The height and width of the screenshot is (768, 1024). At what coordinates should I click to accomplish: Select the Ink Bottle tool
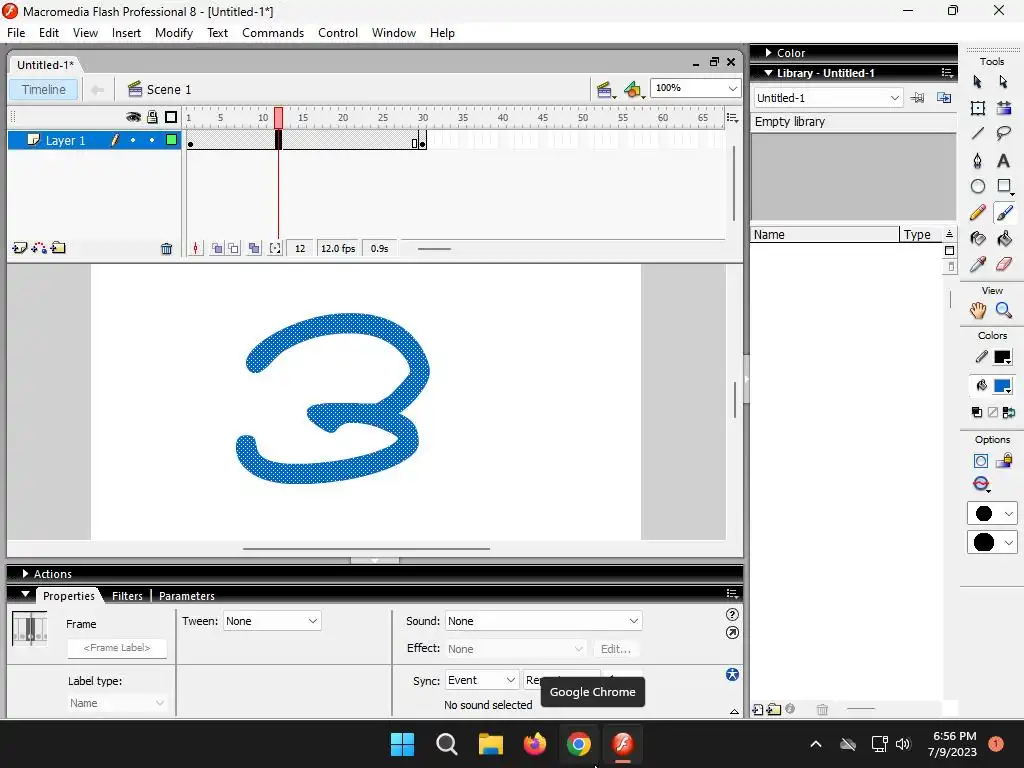[x=977, y=238]
